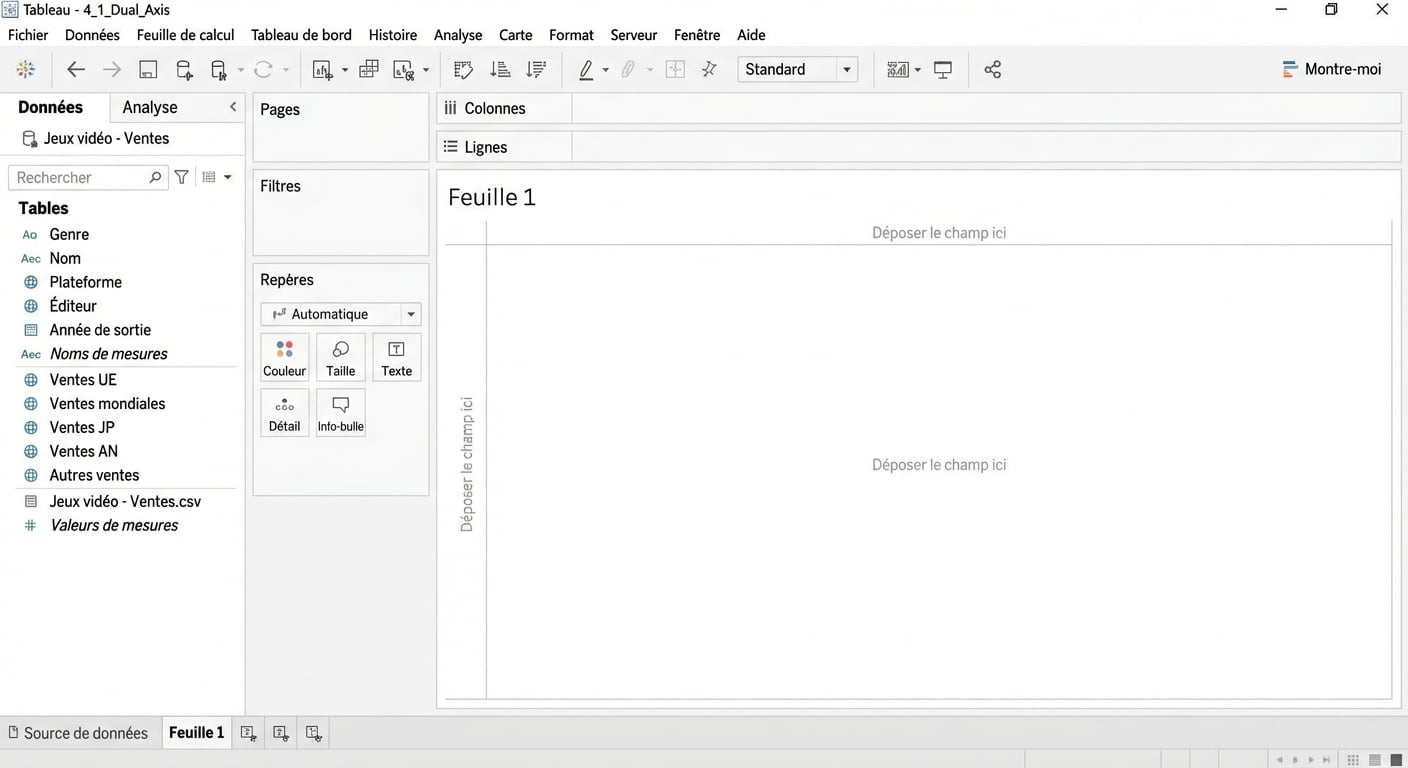Image resolution: width=1408 pixels, height=768 pixels.
Task: Run the refresh update icon
Action: click(x=263, y=69)
